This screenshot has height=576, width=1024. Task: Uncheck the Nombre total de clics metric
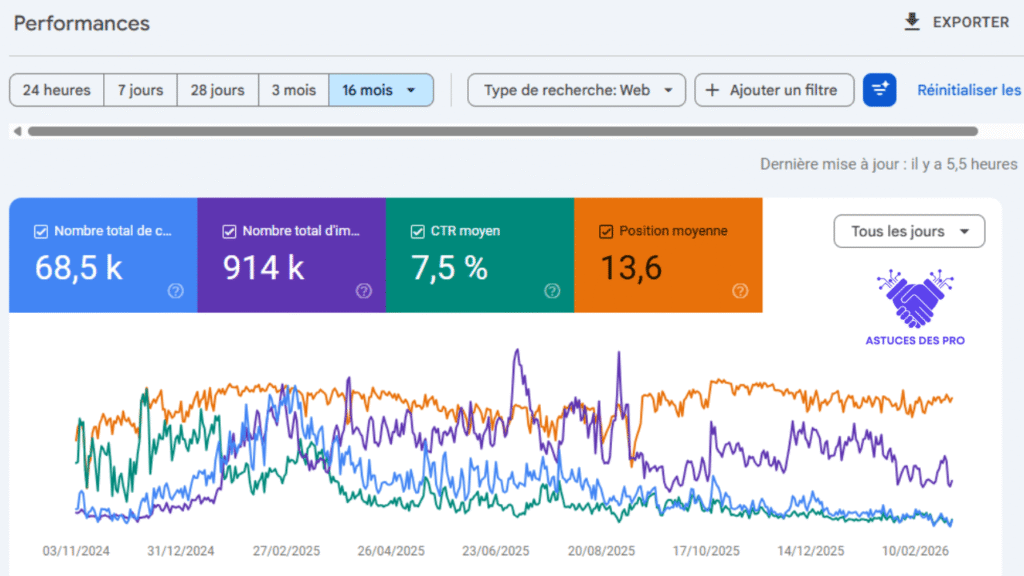tap(40, 231)
